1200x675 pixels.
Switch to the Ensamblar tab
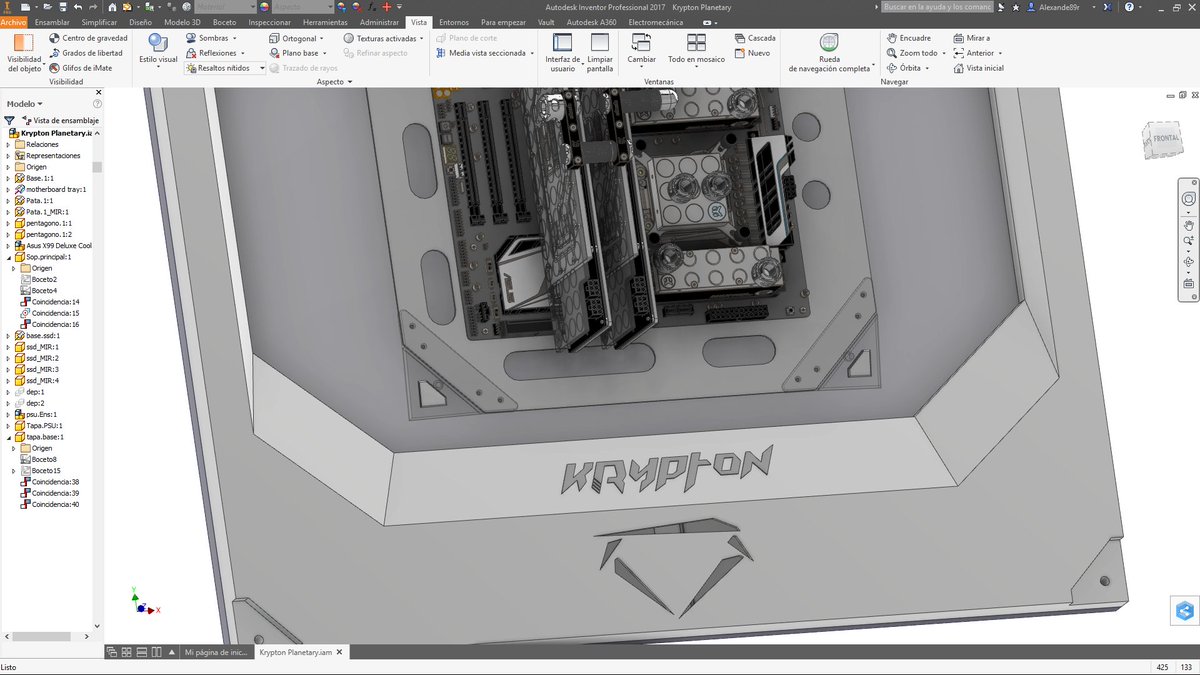(53, 21)
